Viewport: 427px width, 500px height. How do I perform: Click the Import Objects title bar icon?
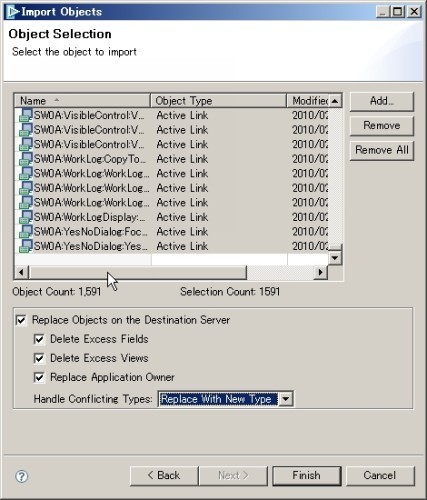[x=13, y=12]
